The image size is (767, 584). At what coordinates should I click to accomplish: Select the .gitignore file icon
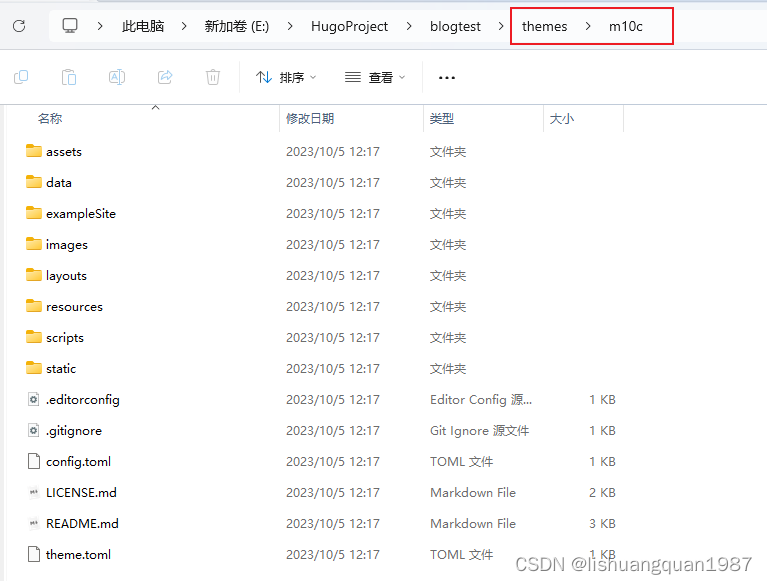[34, 431]
